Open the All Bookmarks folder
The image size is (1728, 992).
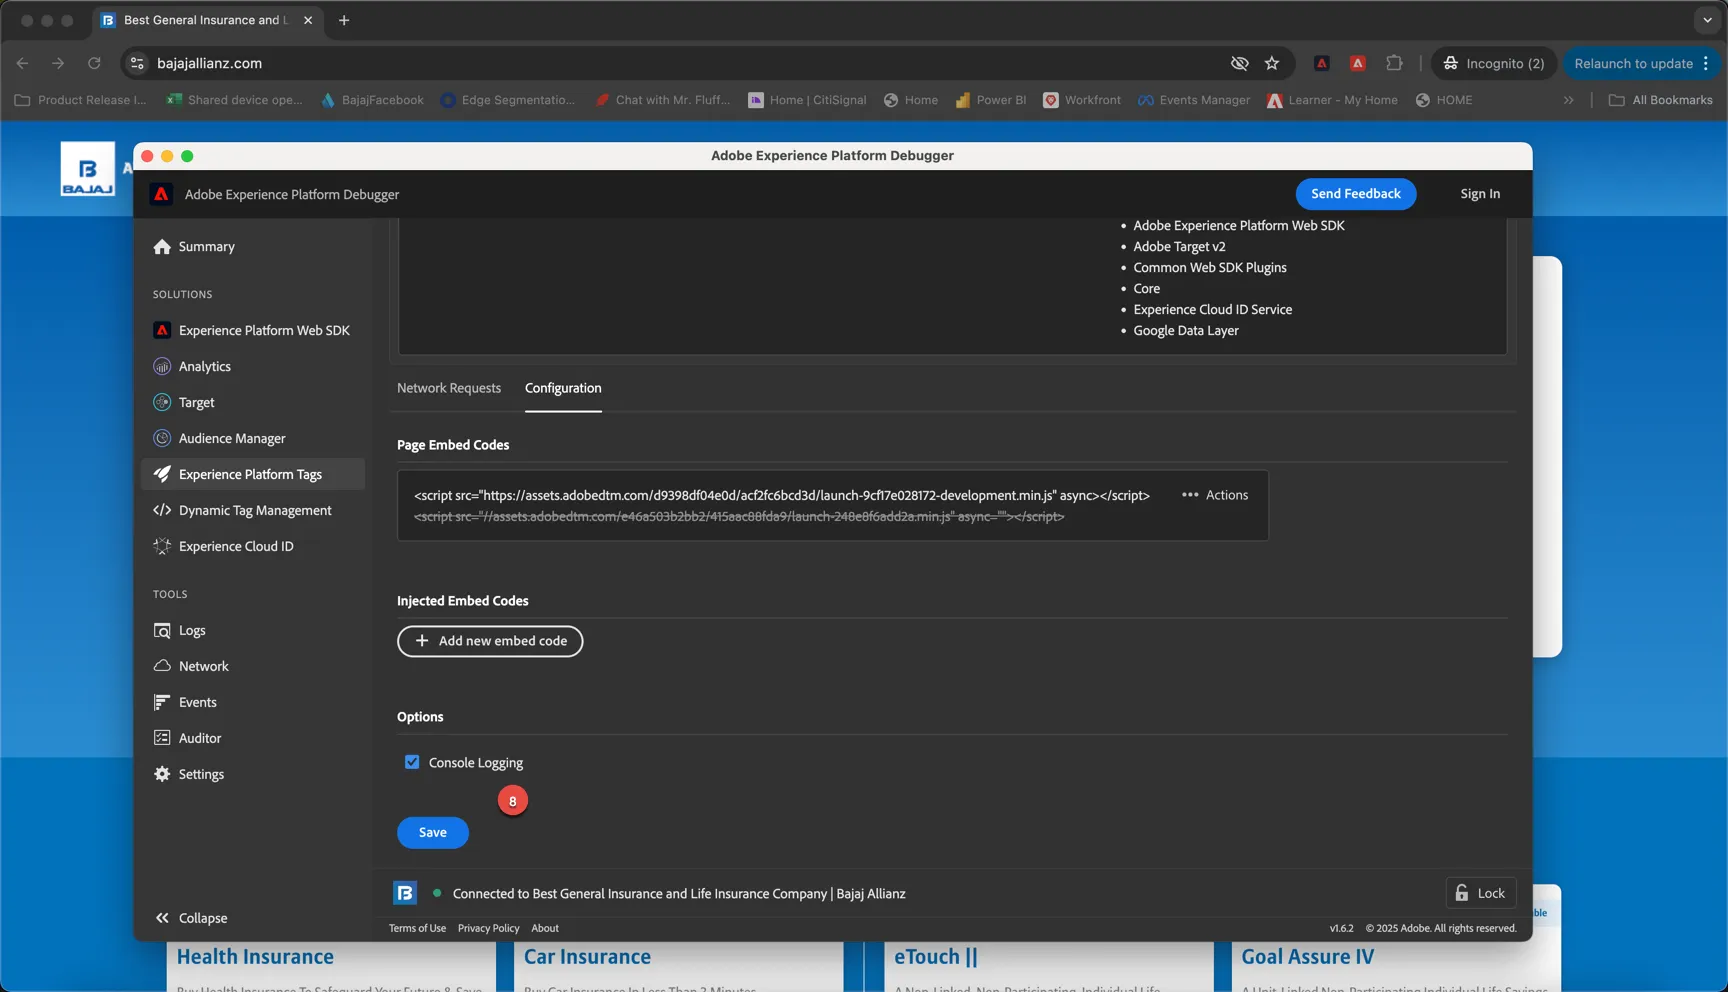(1660, 100)
